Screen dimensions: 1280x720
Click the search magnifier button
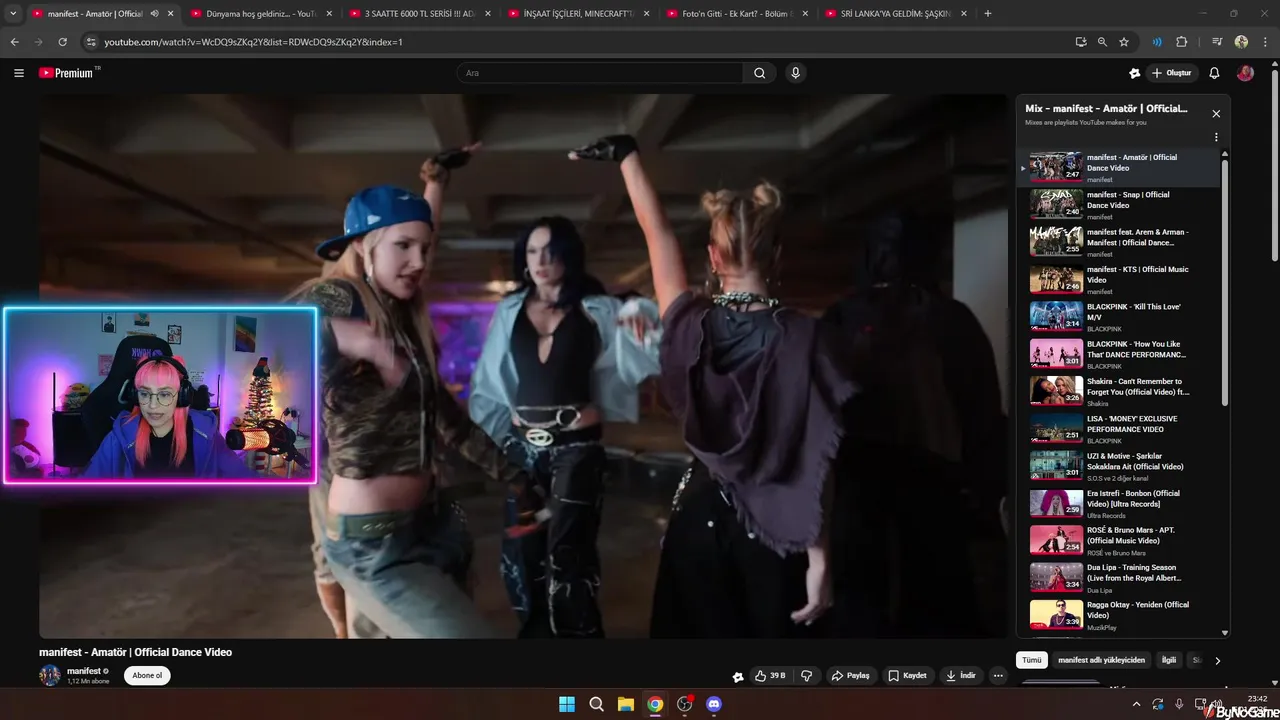click(x=760, y=73)
